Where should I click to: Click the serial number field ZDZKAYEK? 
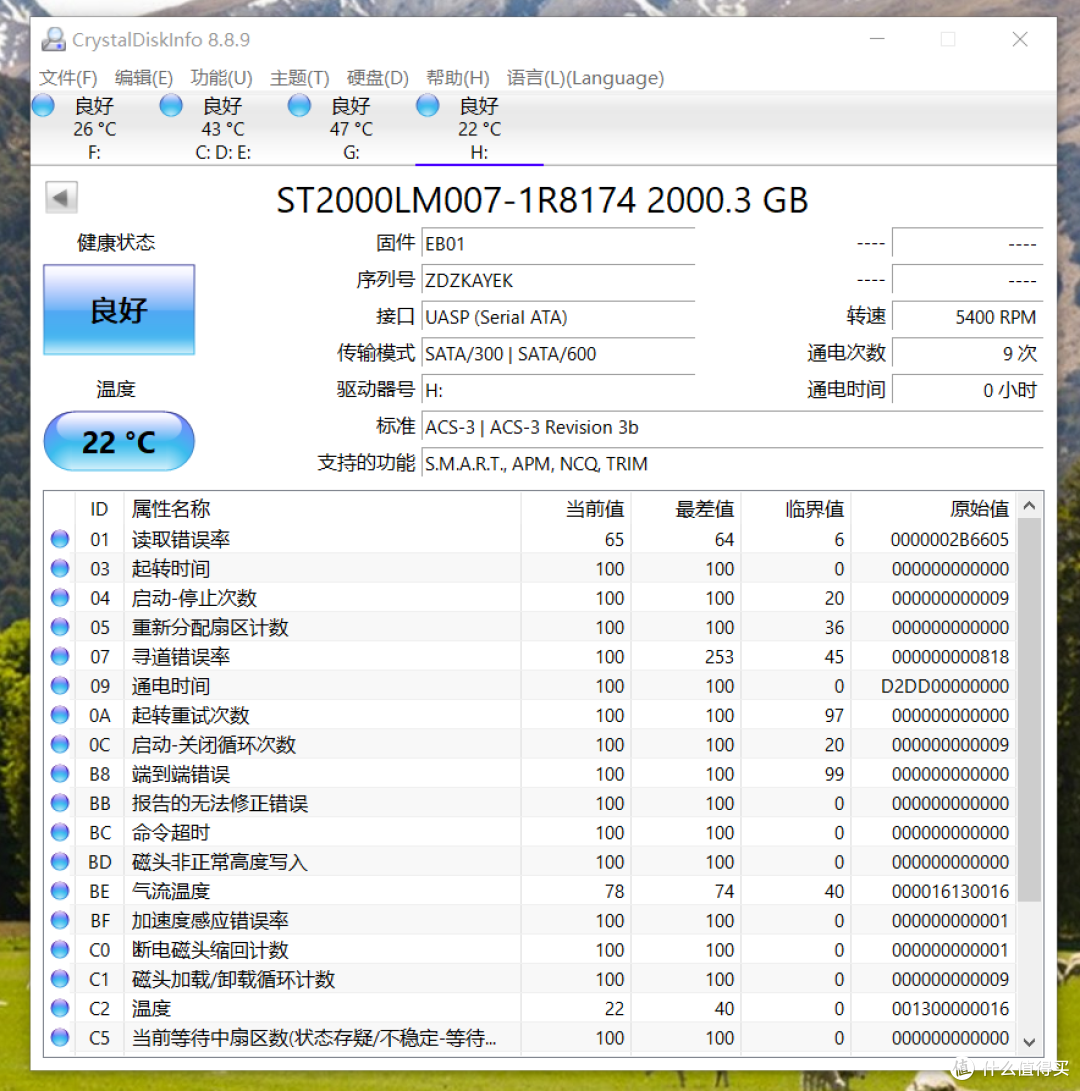click(x=558, y=280)
